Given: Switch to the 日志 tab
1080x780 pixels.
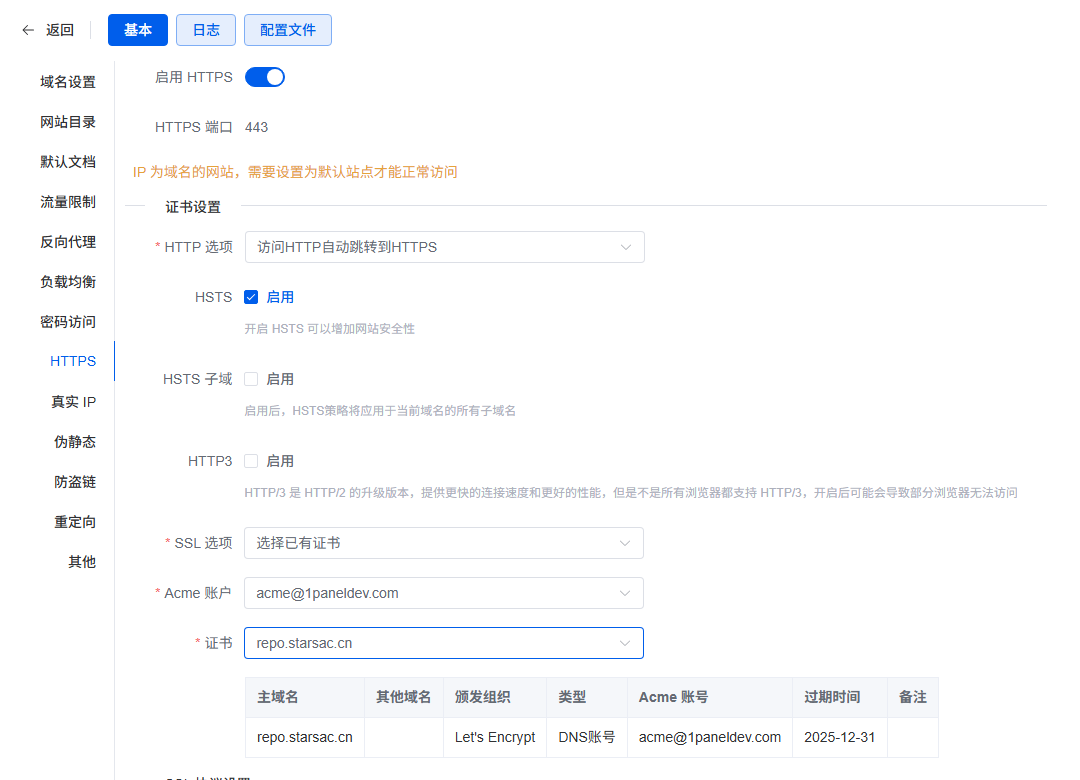Looking at the screenshot, I should point(206,30).
